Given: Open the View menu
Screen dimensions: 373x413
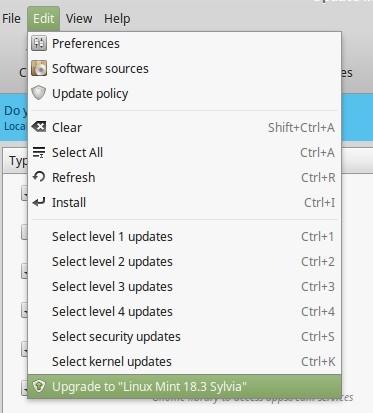Looking at the screenshot, I should pyautogui.click(x=79, y=19).
